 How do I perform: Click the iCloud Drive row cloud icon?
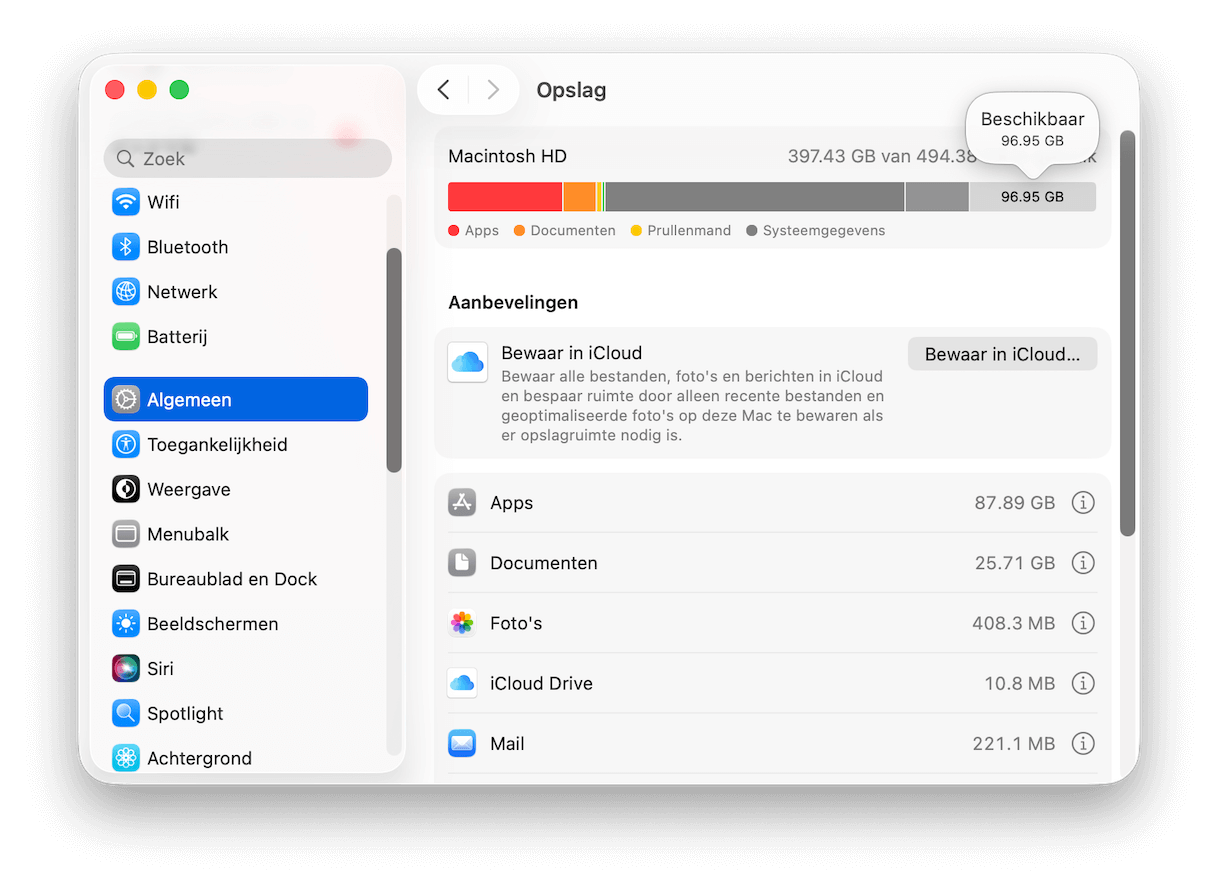point(462,683)
